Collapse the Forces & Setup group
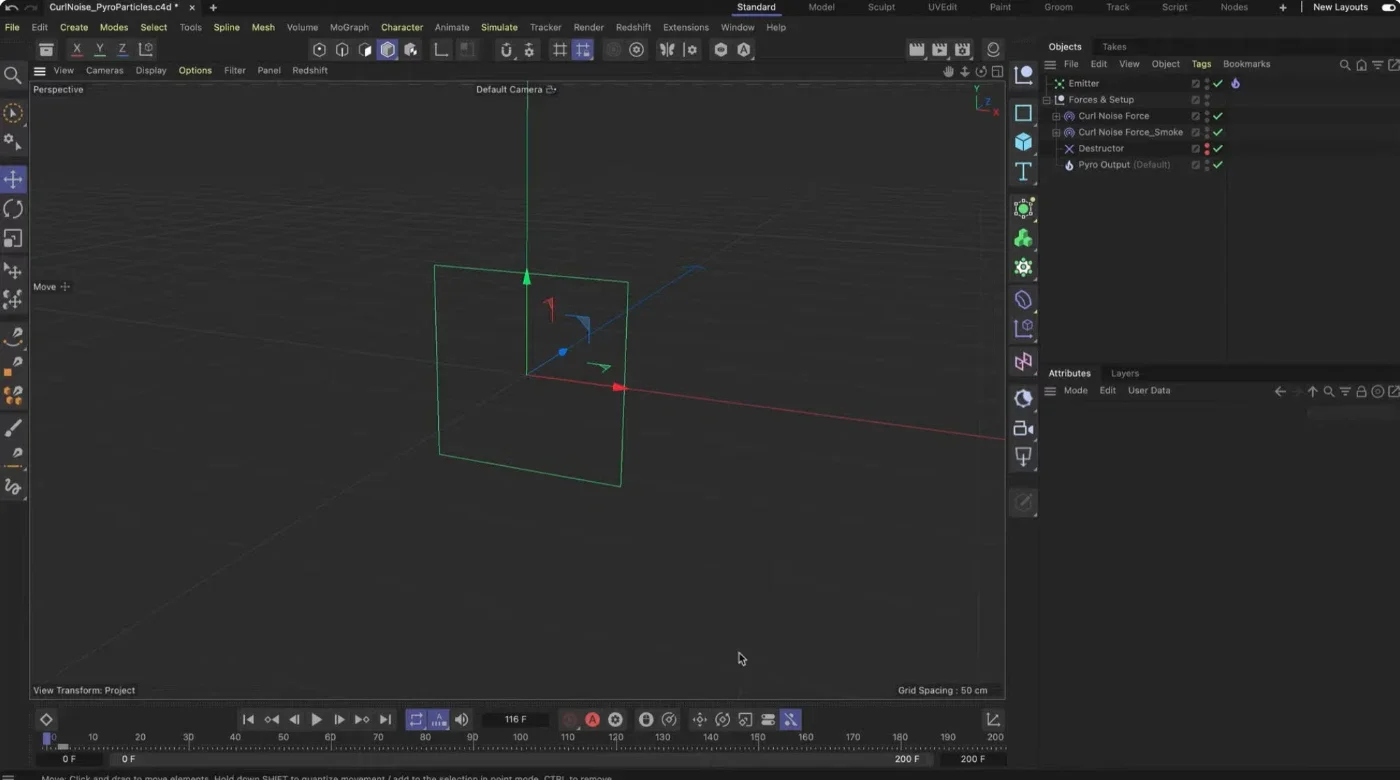The image size is (1400, 780). [x=1047, y=100]
